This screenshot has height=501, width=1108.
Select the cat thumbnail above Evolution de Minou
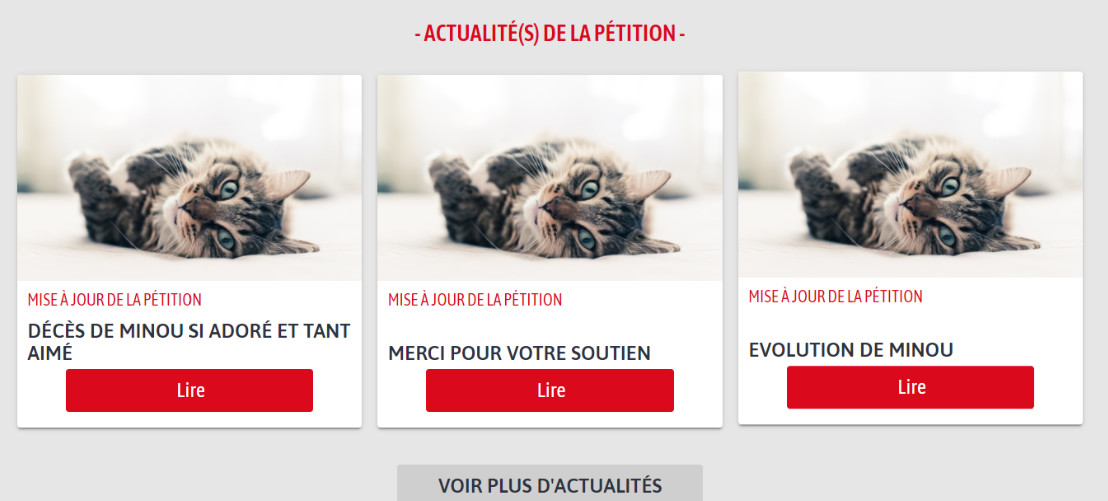[910, 175]
